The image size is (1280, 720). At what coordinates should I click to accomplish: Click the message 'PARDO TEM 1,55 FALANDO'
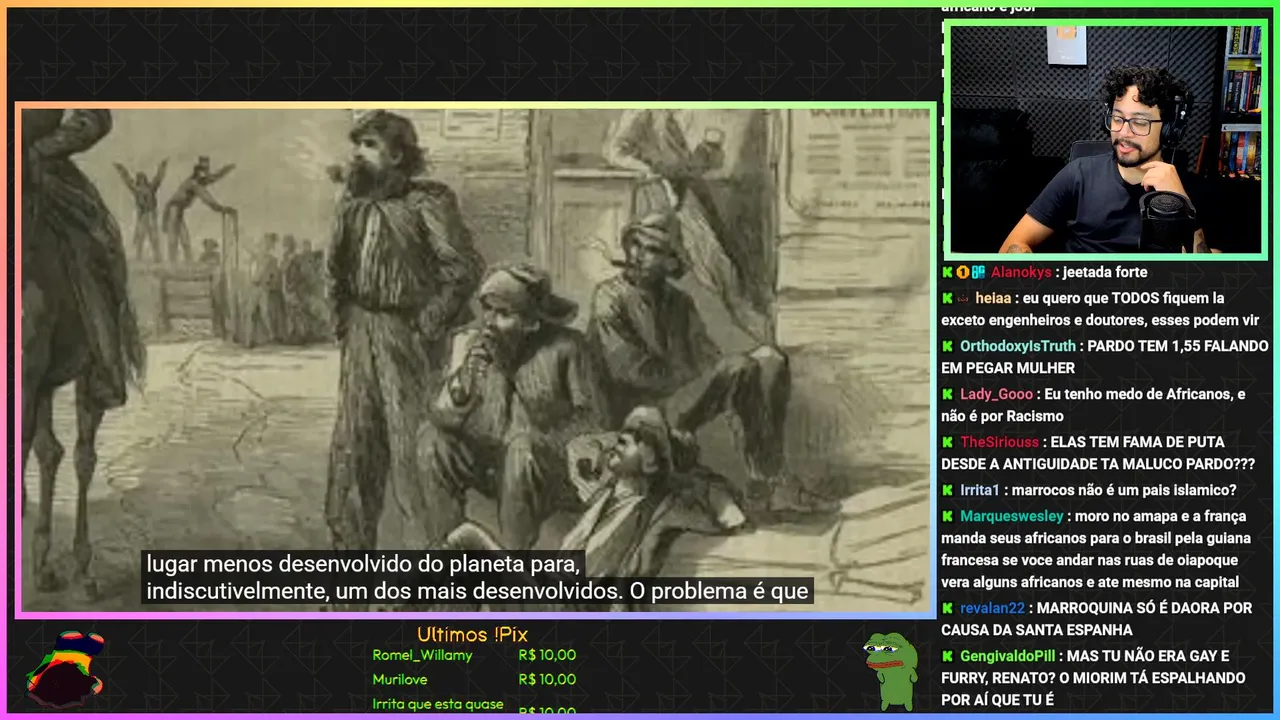[x=1177, y=346]
